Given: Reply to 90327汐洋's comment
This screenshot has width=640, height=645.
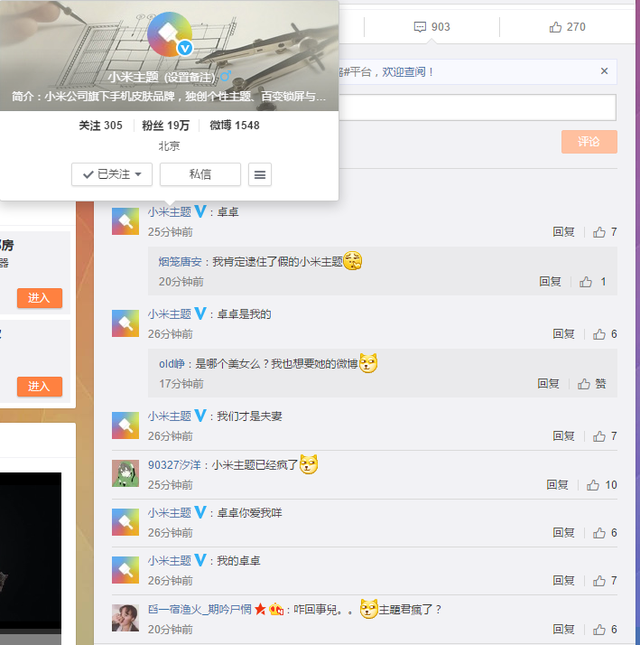Looking at the screenshot, I should click(x=557, y=485).
